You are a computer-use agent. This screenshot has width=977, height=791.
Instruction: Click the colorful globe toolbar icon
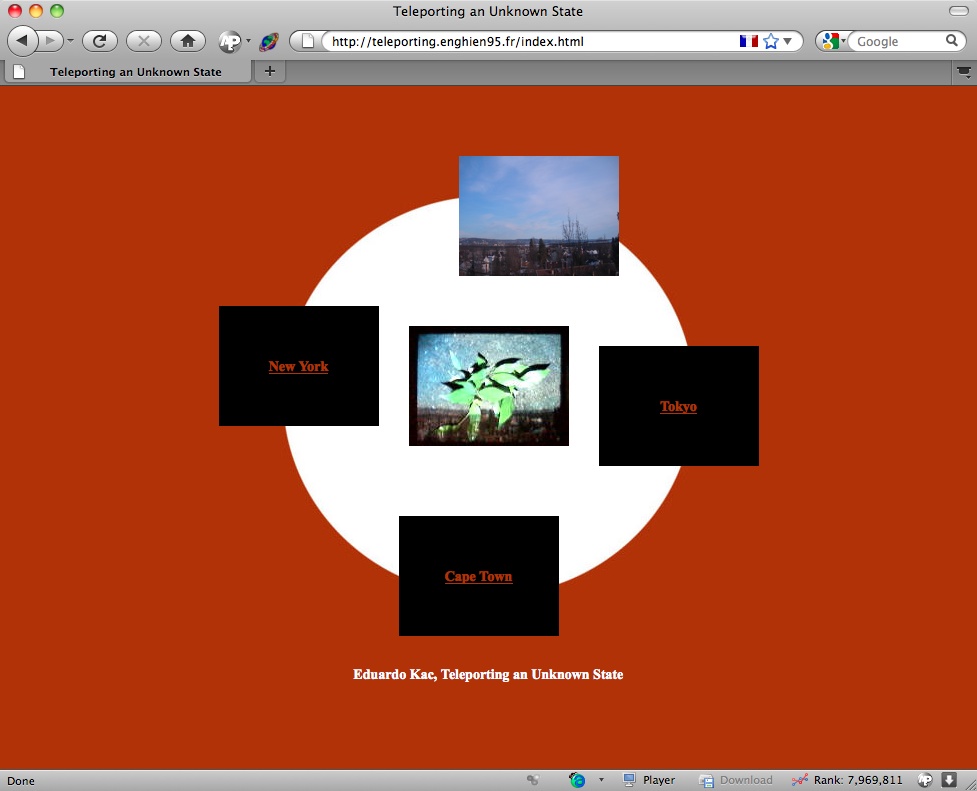pos(269,42)
